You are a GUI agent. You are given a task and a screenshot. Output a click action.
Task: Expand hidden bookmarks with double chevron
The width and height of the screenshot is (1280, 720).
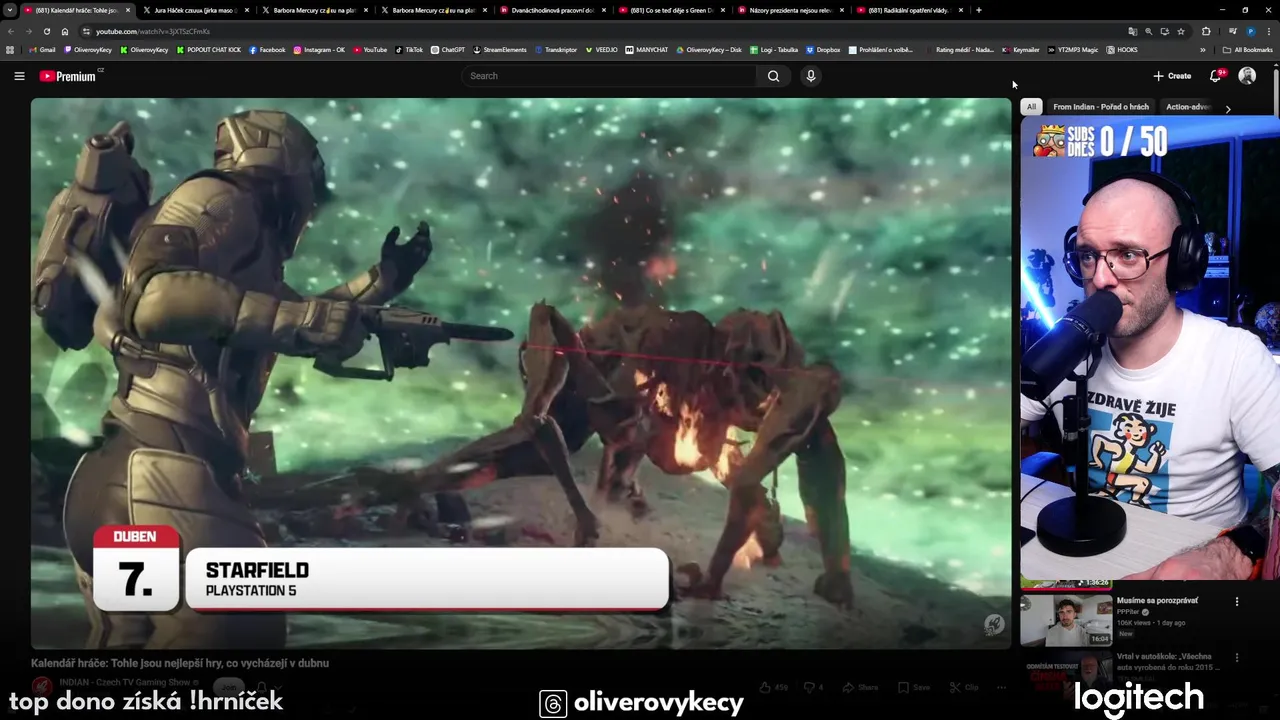[x=1203, y=50]
